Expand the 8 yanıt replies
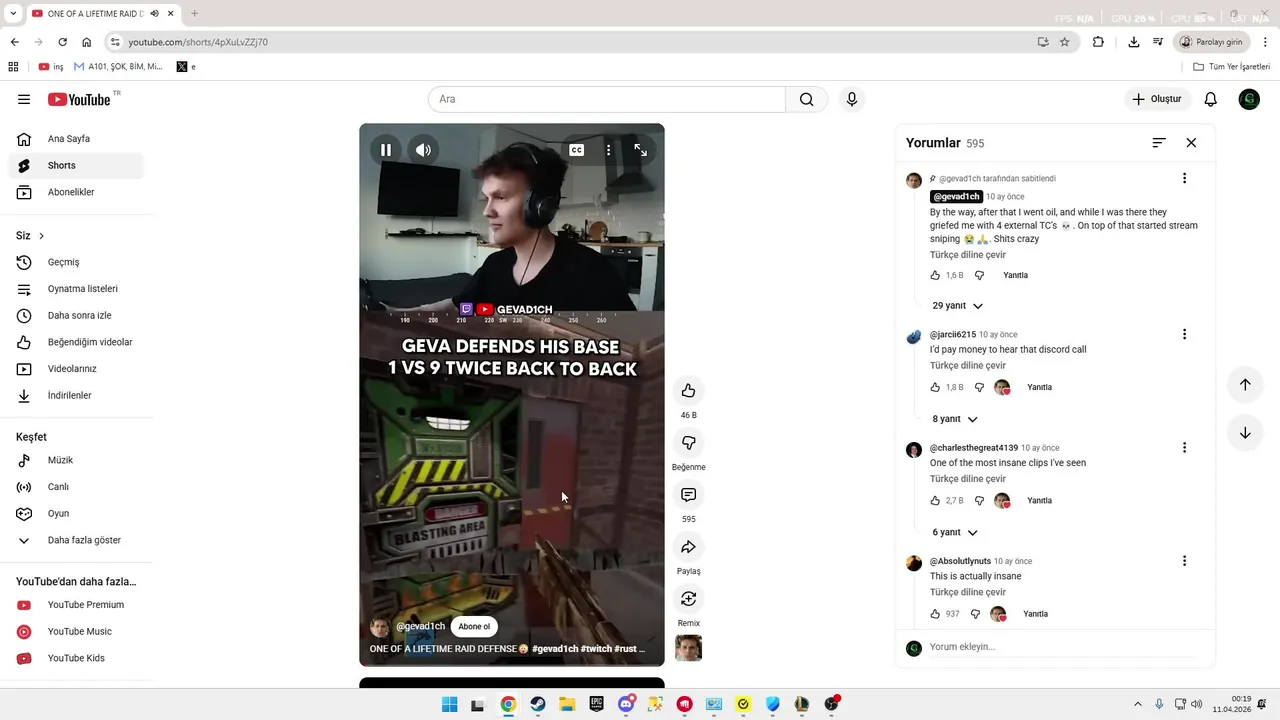The image size is (1280, 720). [x=955, y=419]
